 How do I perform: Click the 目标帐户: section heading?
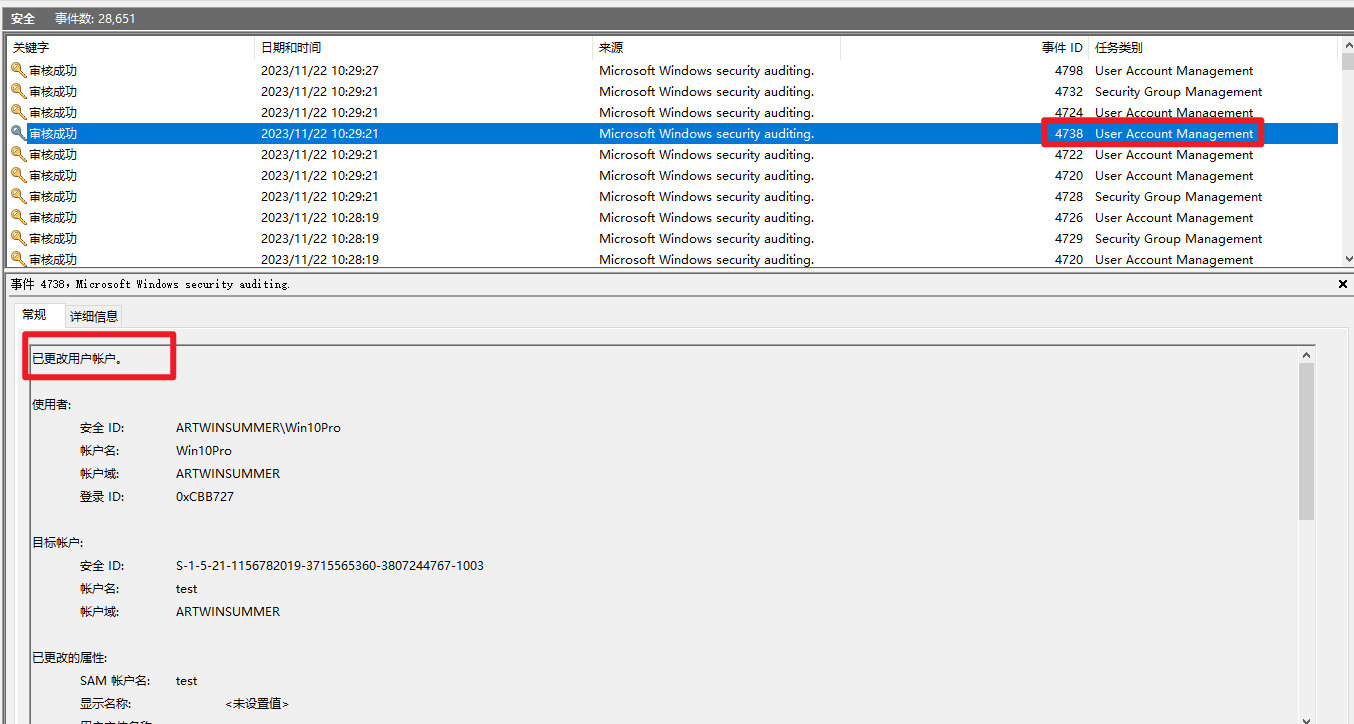point(58,543)
